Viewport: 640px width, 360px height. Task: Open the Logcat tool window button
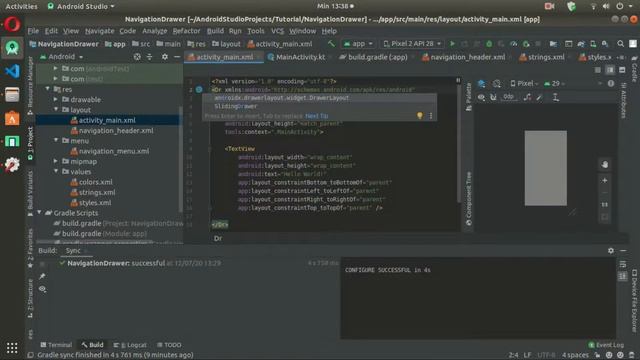[x=130, y=345]
